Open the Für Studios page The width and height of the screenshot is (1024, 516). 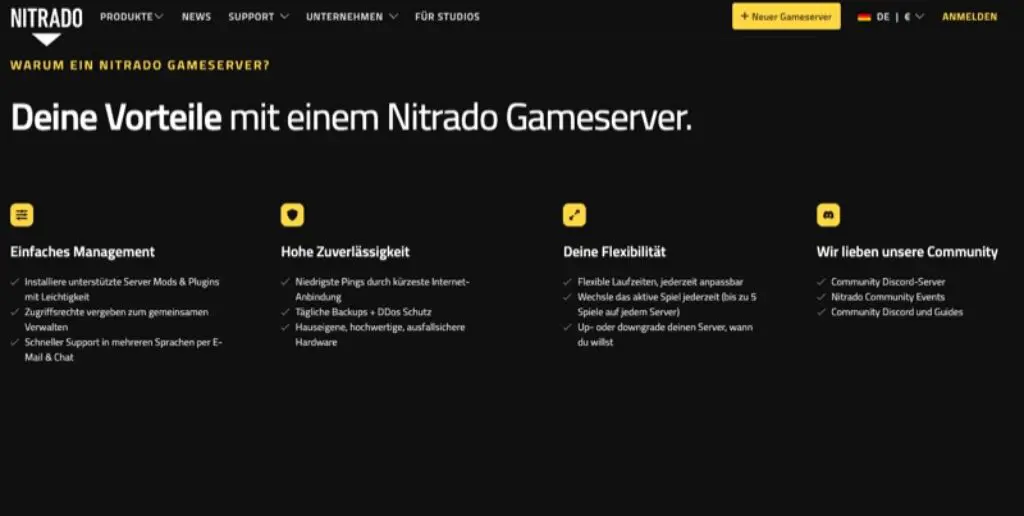point(447,17)
